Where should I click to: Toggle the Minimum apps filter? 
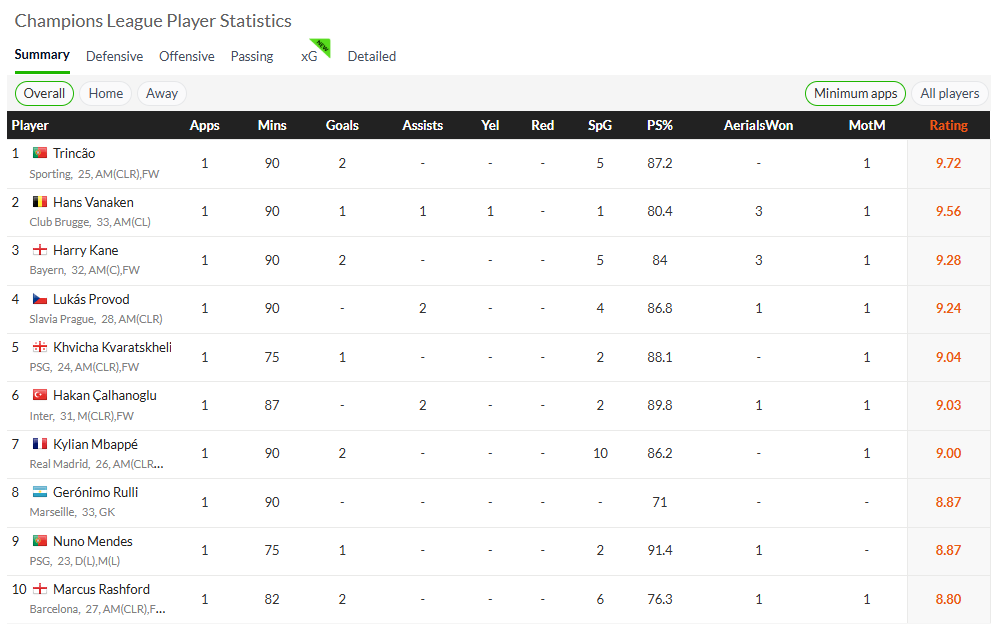(x=855, y=94)
